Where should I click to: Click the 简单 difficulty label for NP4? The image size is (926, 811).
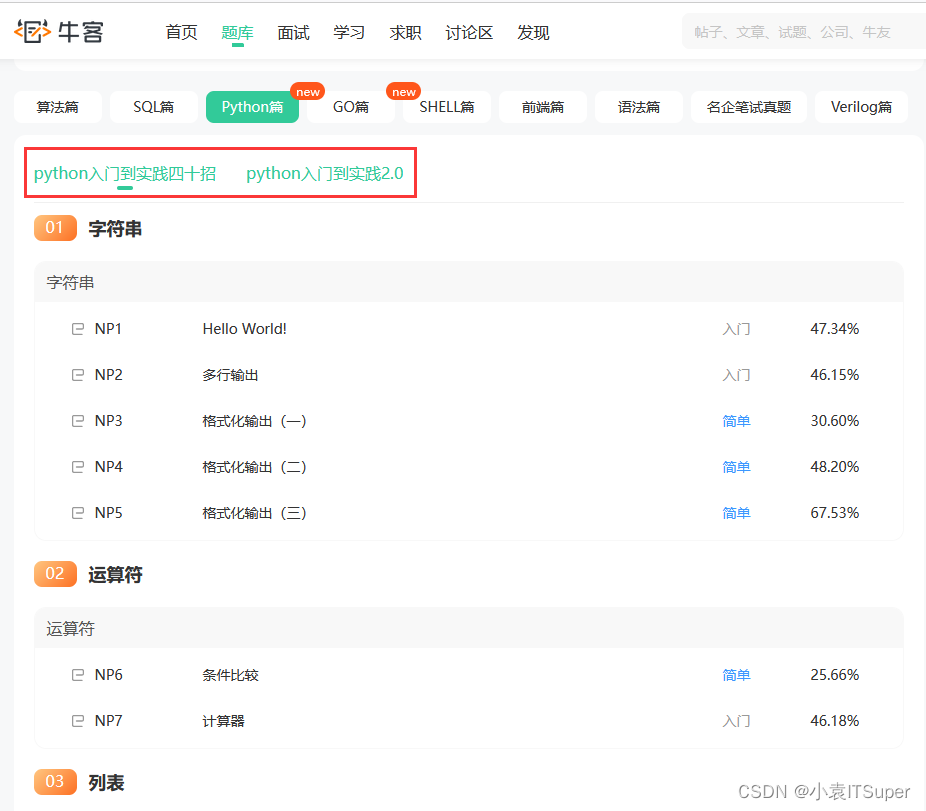pyautogui.click(x=736, y=467)
